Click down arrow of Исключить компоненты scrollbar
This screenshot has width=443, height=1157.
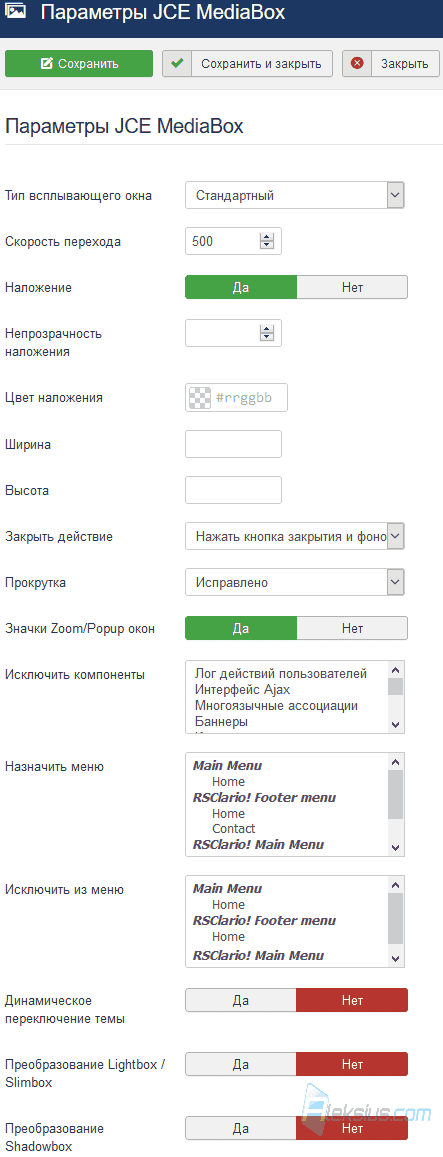click(396, 725)
